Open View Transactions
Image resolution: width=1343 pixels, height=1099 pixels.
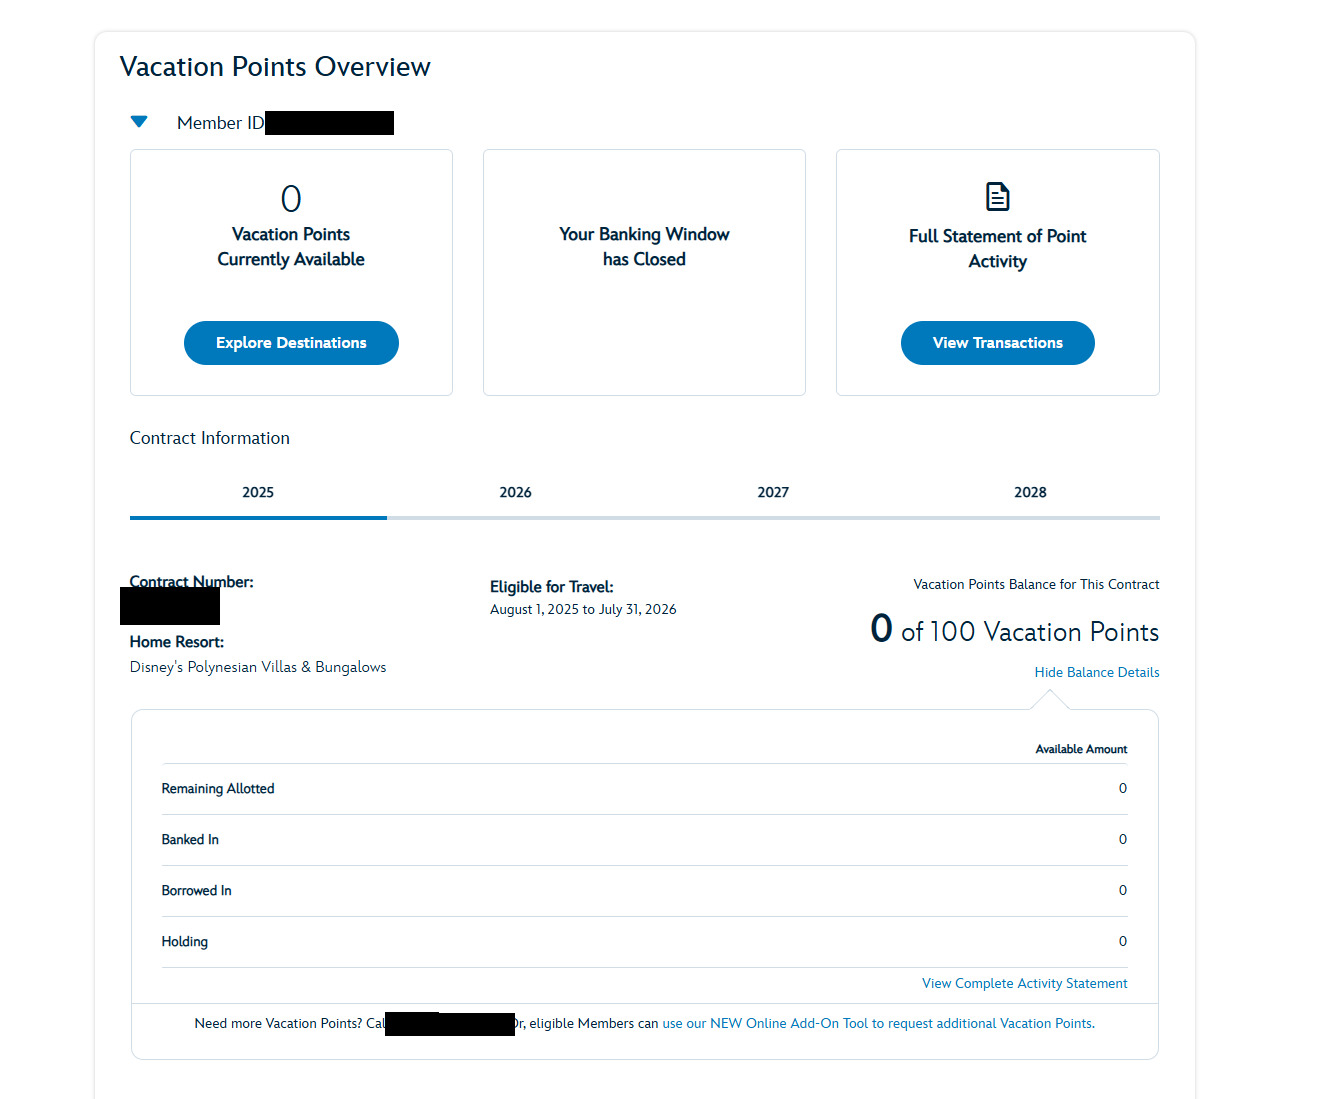coord(997,343)
